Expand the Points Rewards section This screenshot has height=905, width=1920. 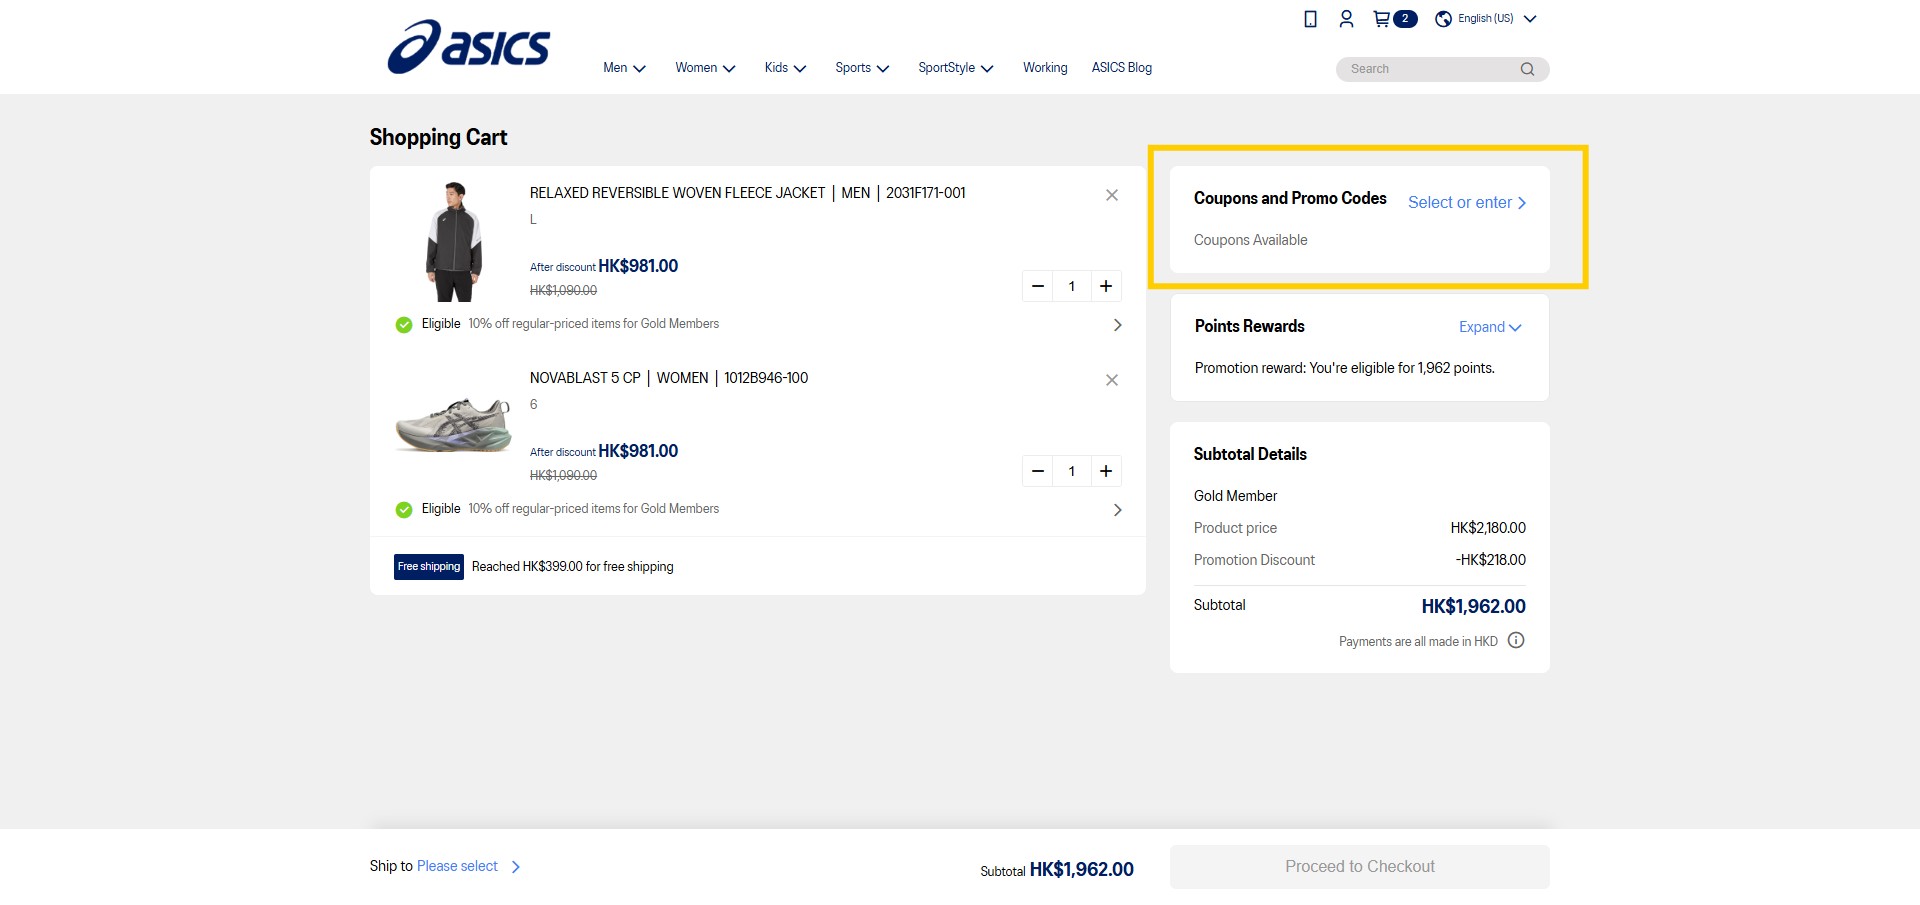point(1490,327)
